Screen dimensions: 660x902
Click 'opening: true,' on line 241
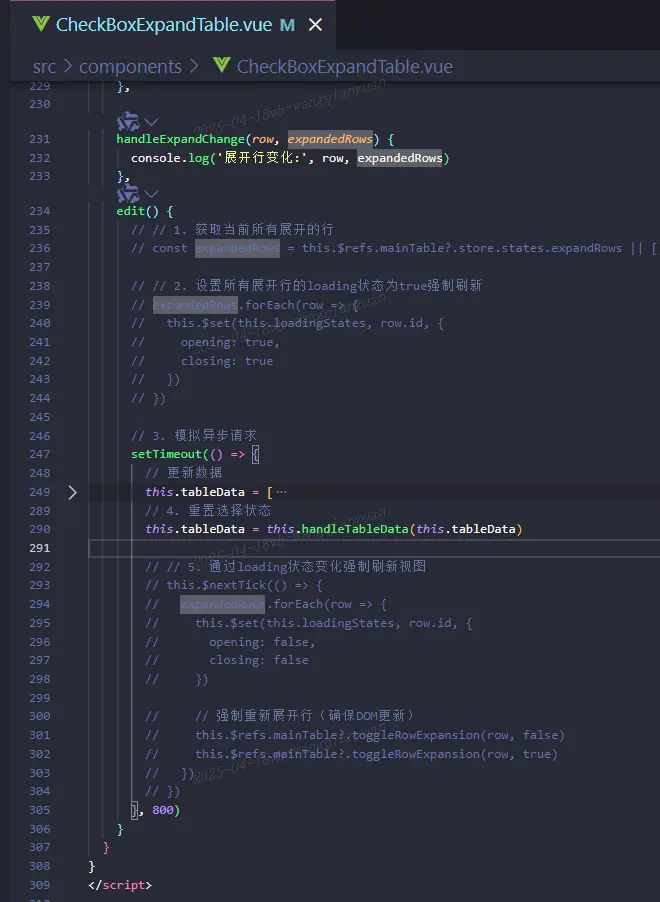230,342
